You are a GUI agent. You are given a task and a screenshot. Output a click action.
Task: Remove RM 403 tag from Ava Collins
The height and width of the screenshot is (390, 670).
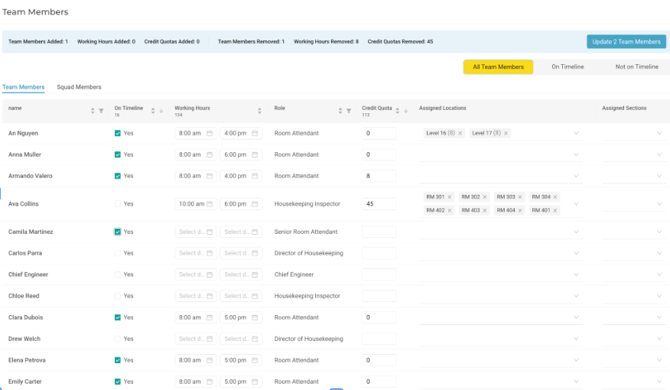485,210
